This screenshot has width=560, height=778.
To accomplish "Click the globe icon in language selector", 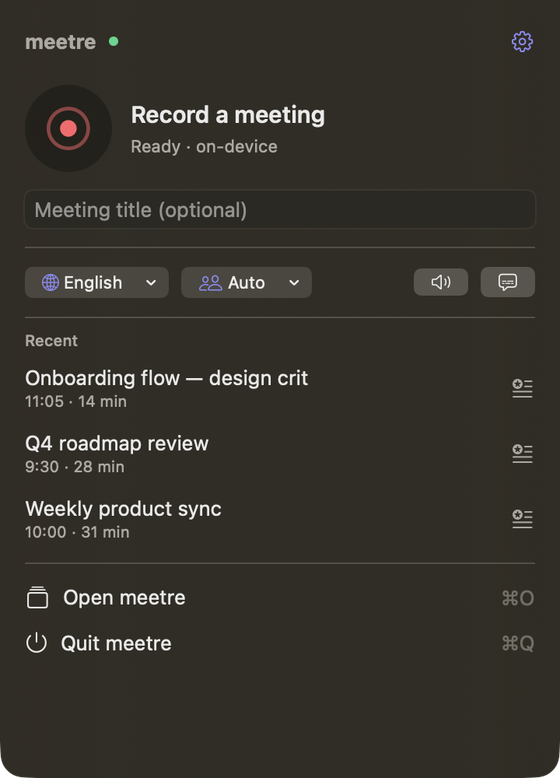I will (50, 282).
